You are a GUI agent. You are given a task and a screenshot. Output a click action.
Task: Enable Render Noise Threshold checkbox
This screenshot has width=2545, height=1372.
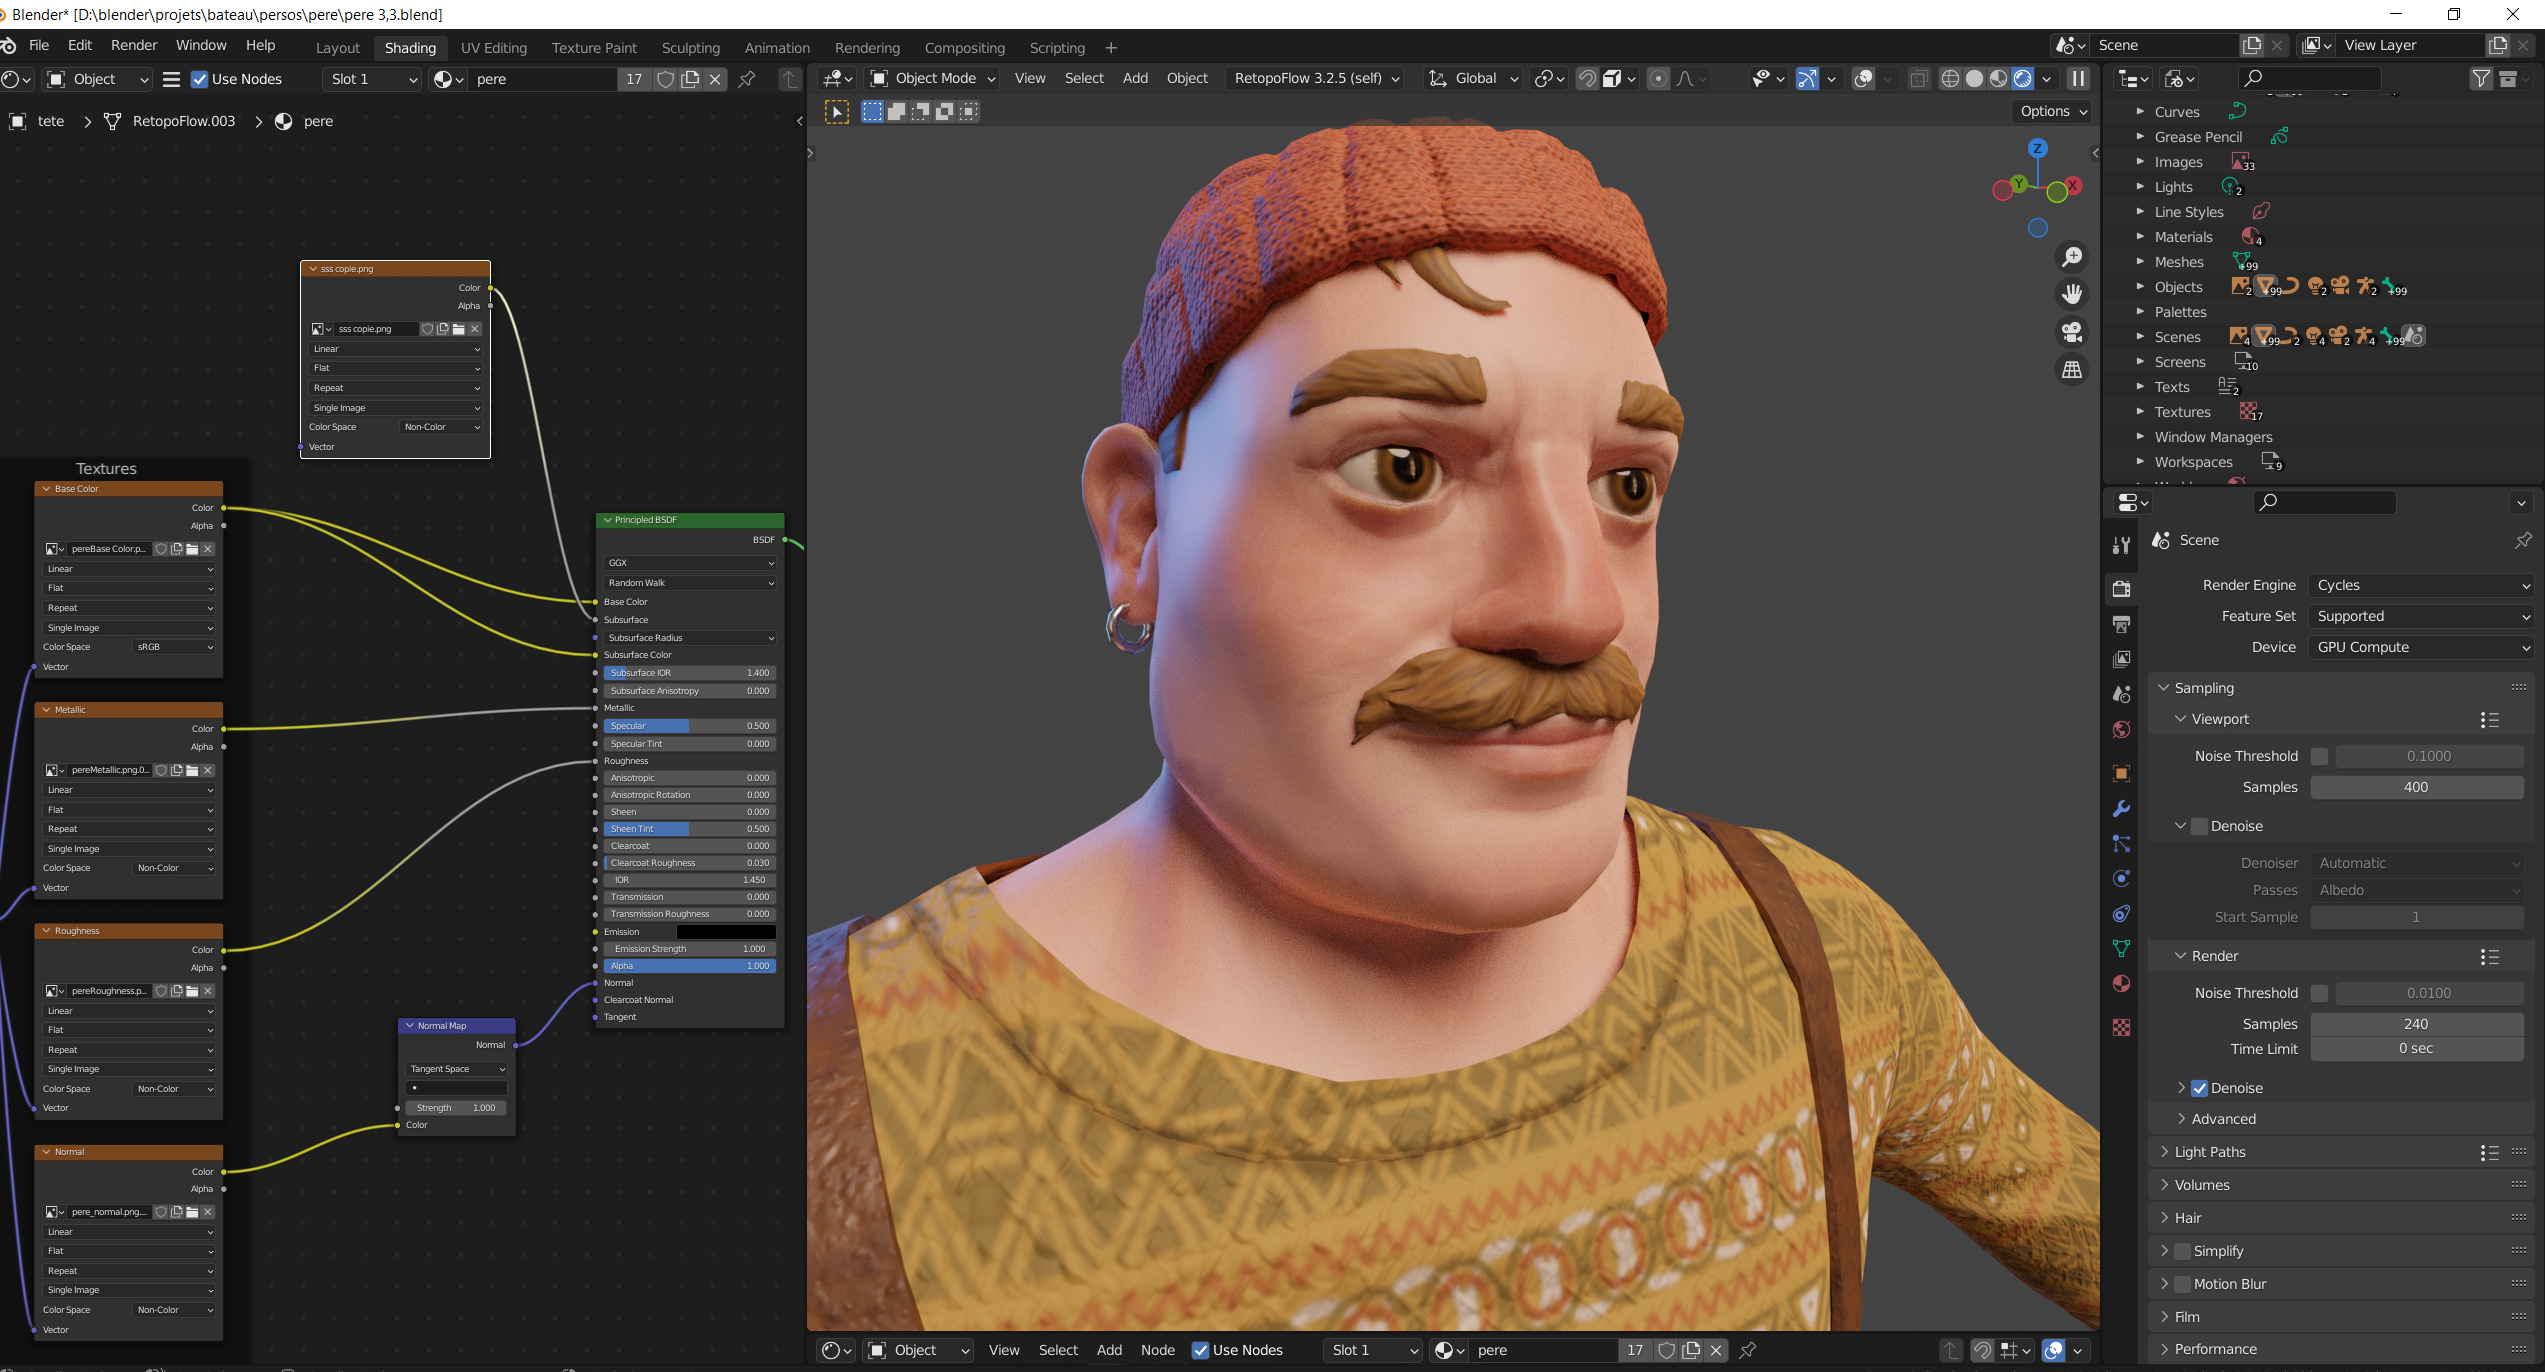coord(2320,993)
